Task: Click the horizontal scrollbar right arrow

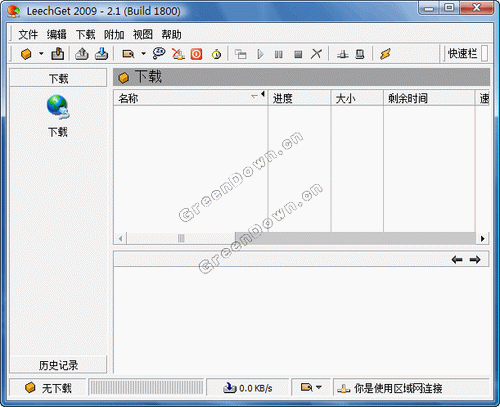Action: tap(482, 238)
